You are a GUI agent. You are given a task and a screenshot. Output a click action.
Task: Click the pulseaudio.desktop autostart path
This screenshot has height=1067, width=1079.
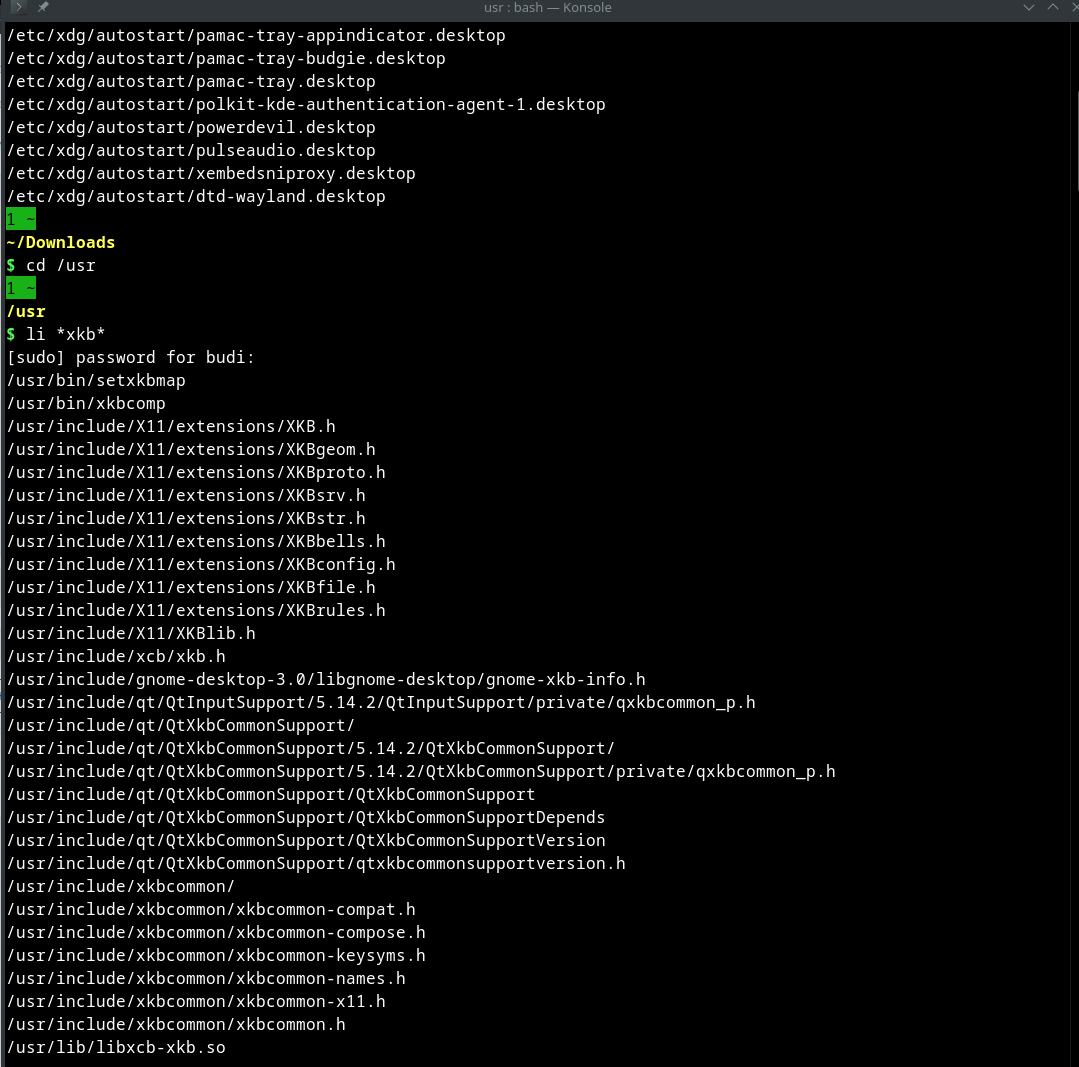(190, 150)
